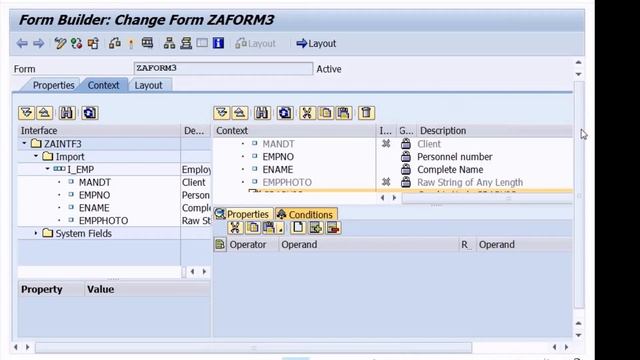Append new row in Conditions toolbar
Viewport: 640px width, 360px height.
[x=298, y=228]
